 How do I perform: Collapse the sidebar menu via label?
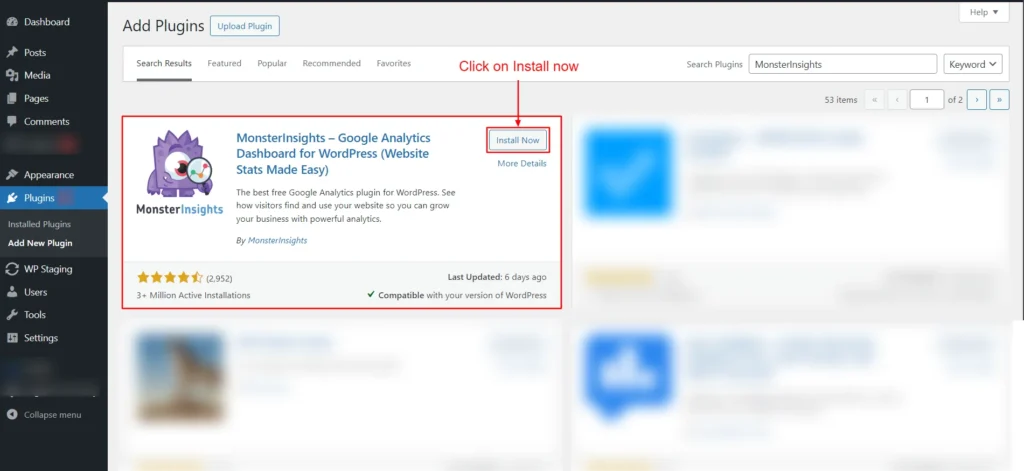(x=52, y=415)
